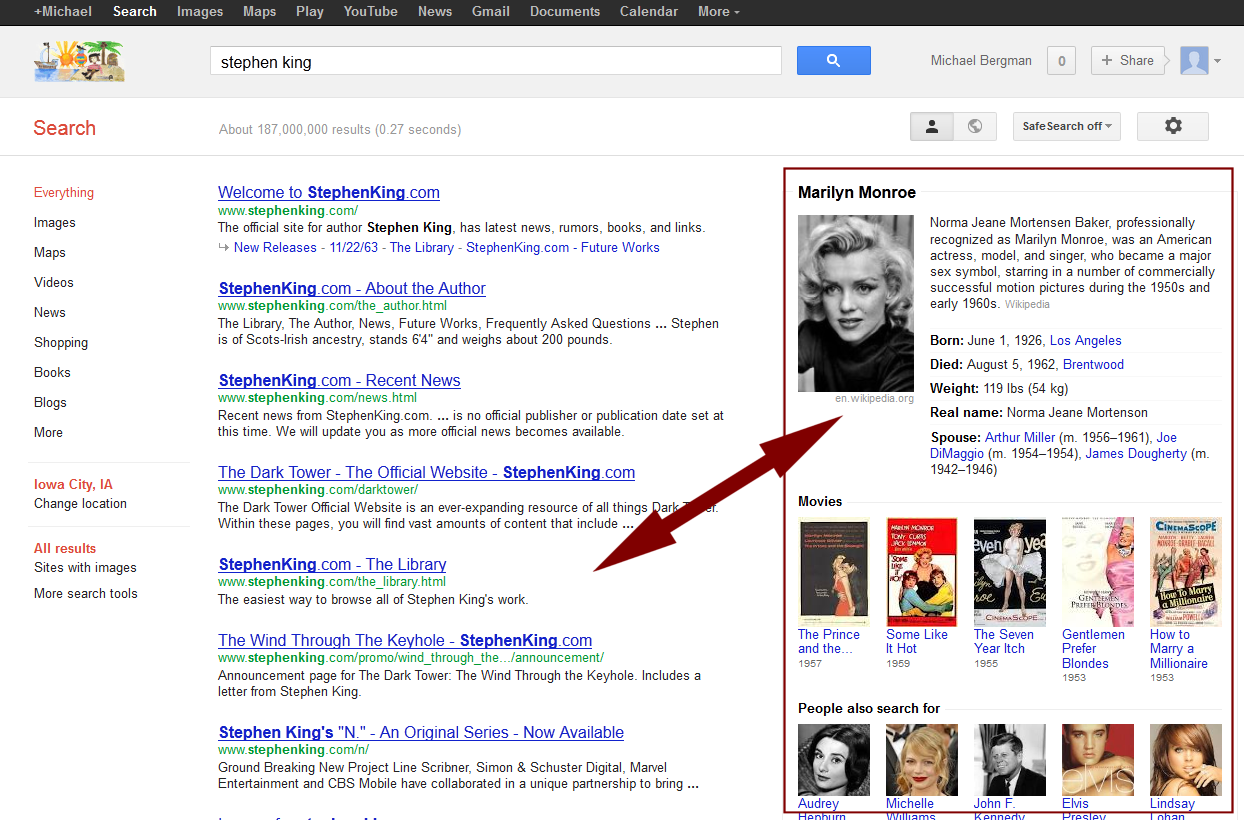Open The Seven Year Itch poster
Screen dimensions: 1244x820
click(x=1010, y=572)
